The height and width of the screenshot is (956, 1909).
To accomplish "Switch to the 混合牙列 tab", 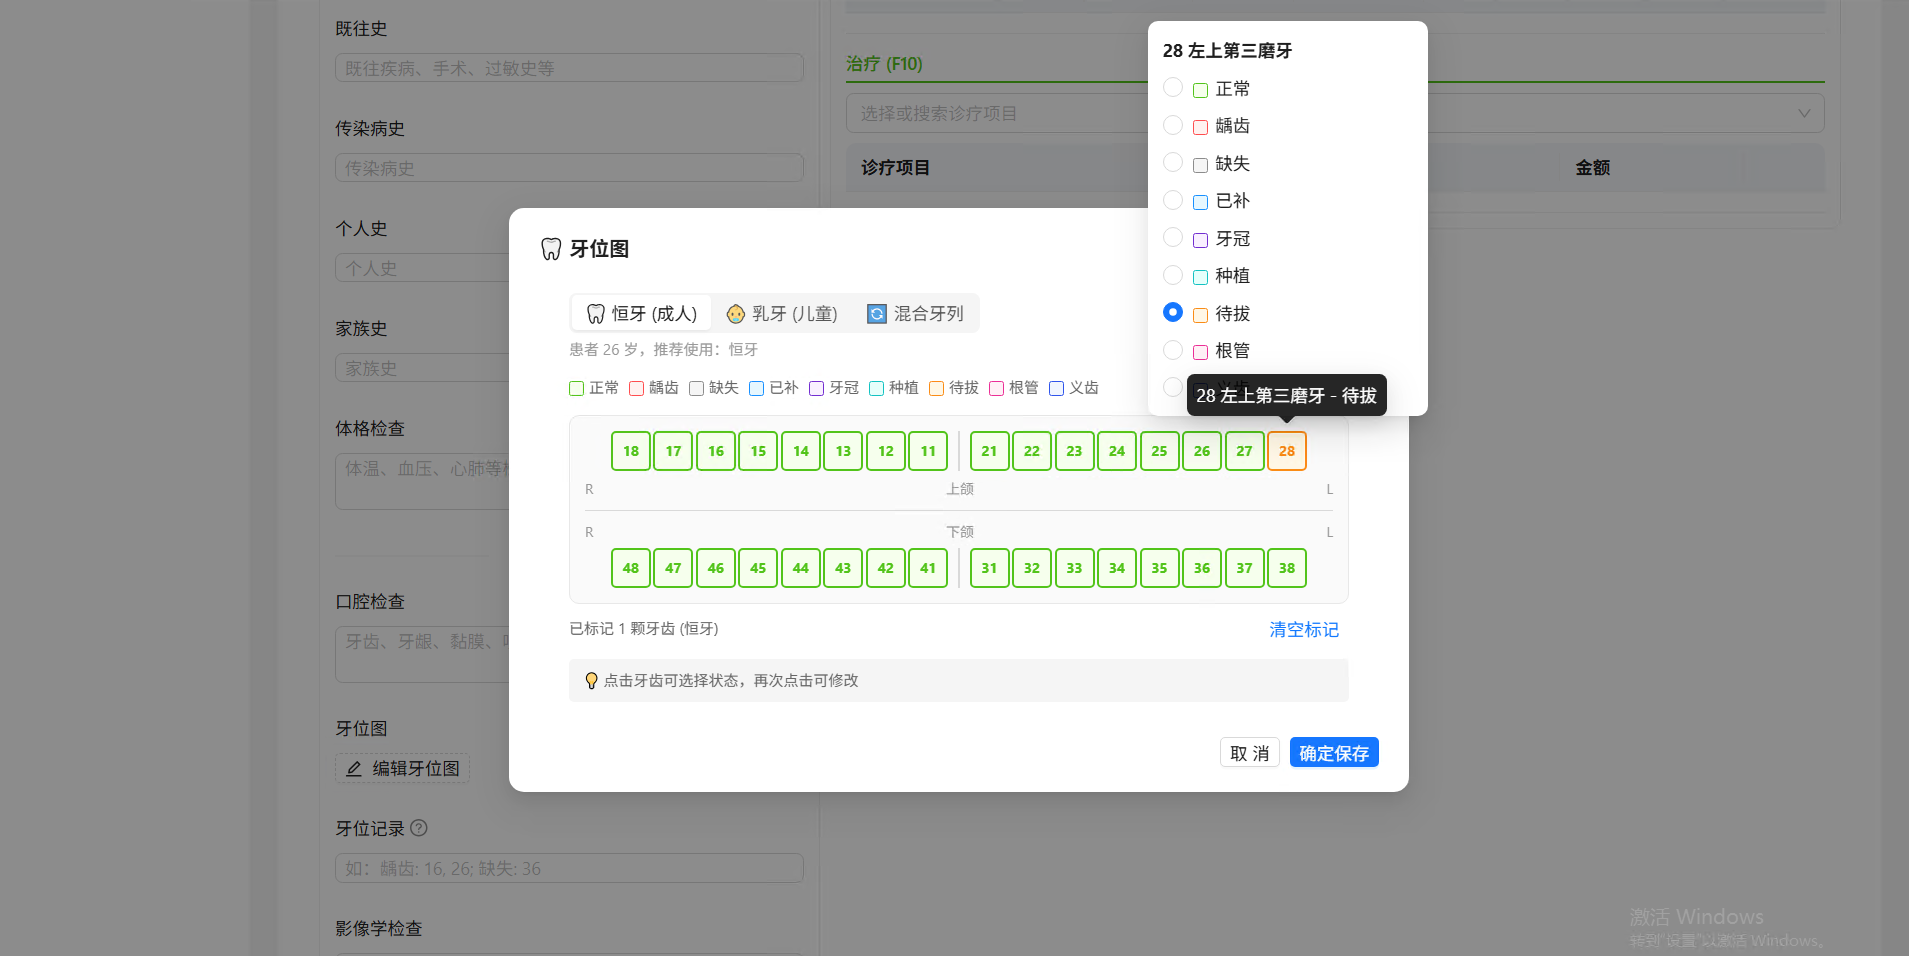I will 915,314.
